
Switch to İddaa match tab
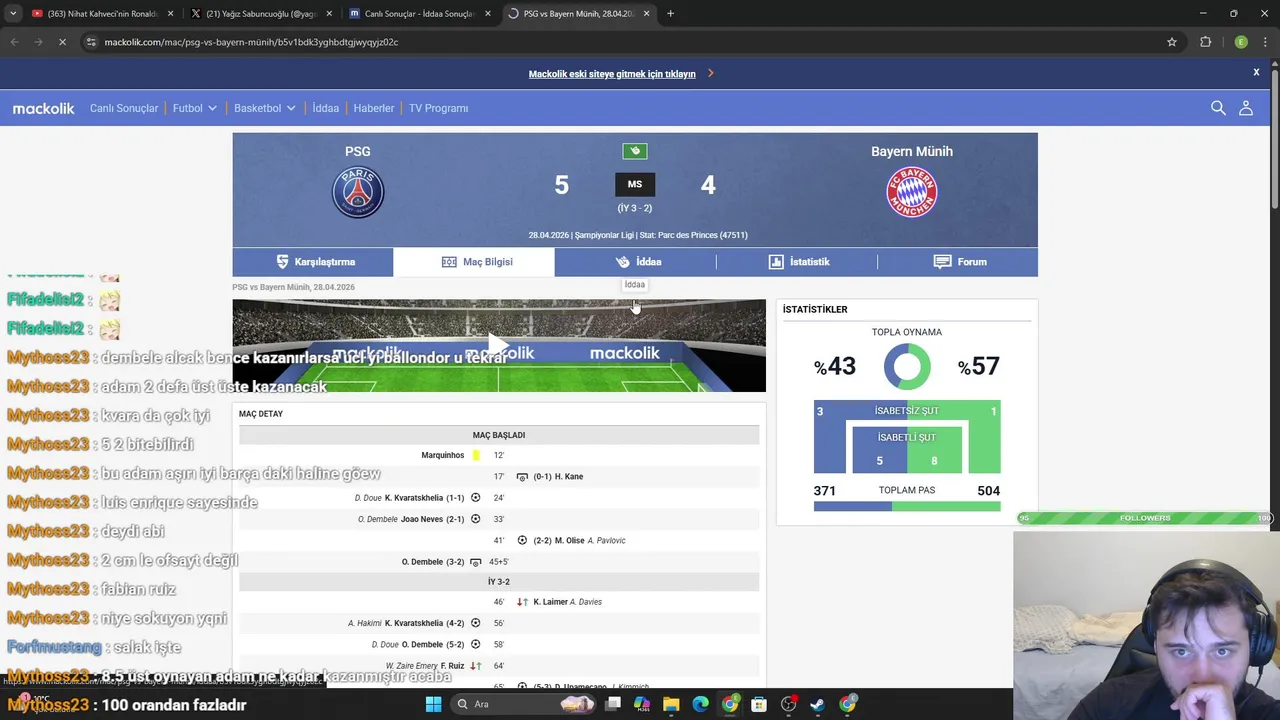click(636, 262)
